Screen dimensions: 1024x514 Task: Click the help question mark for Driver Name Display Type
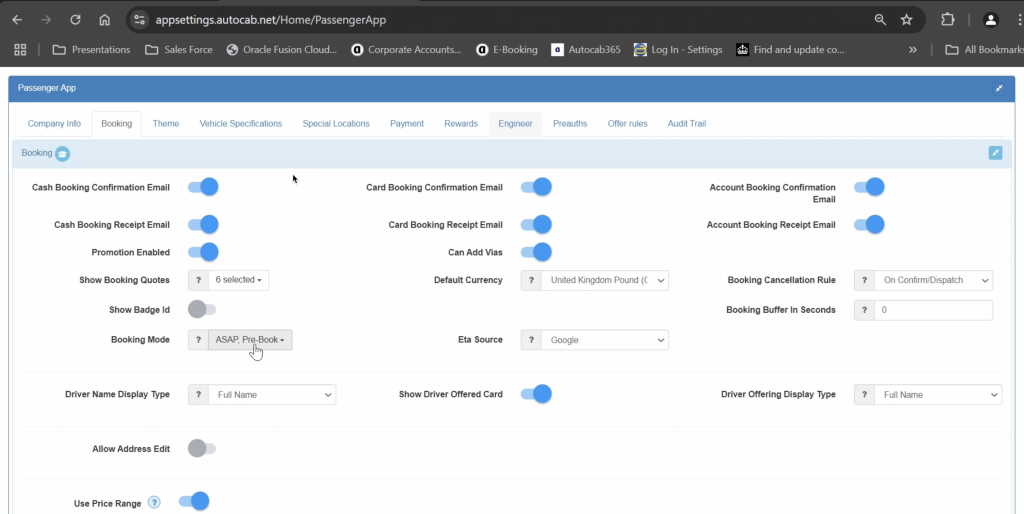199,394
